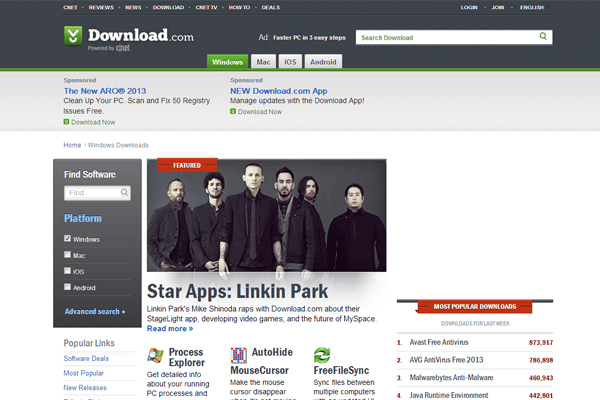Enable the Windows platform checkbox
Viewport: 600px width, 400px height.
click(67, 238)
